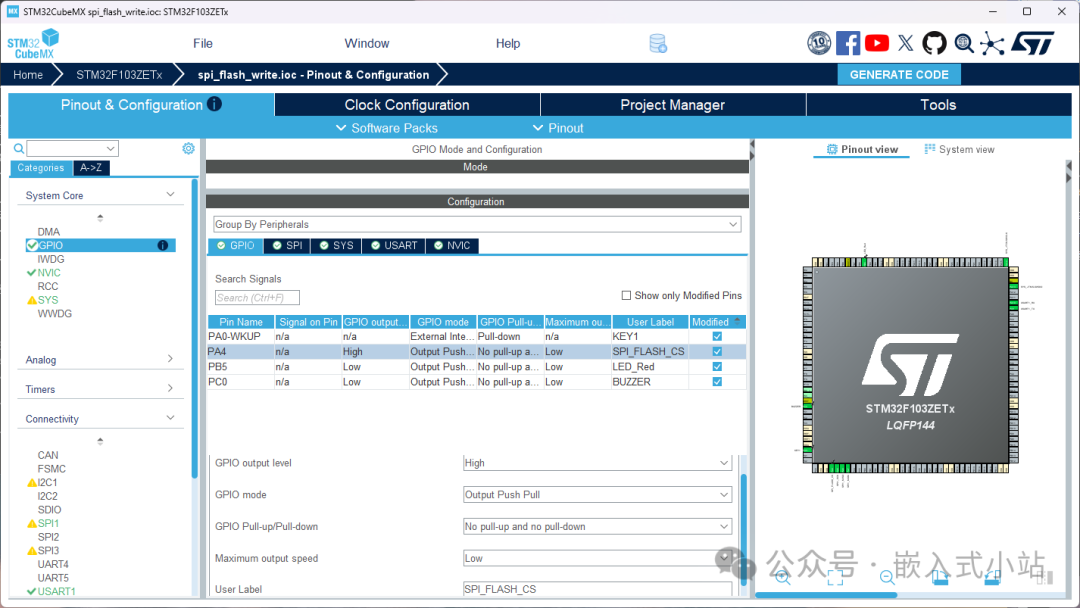
Task: Rotate the chip view counter-clockwise
Action: coord(992,577)
